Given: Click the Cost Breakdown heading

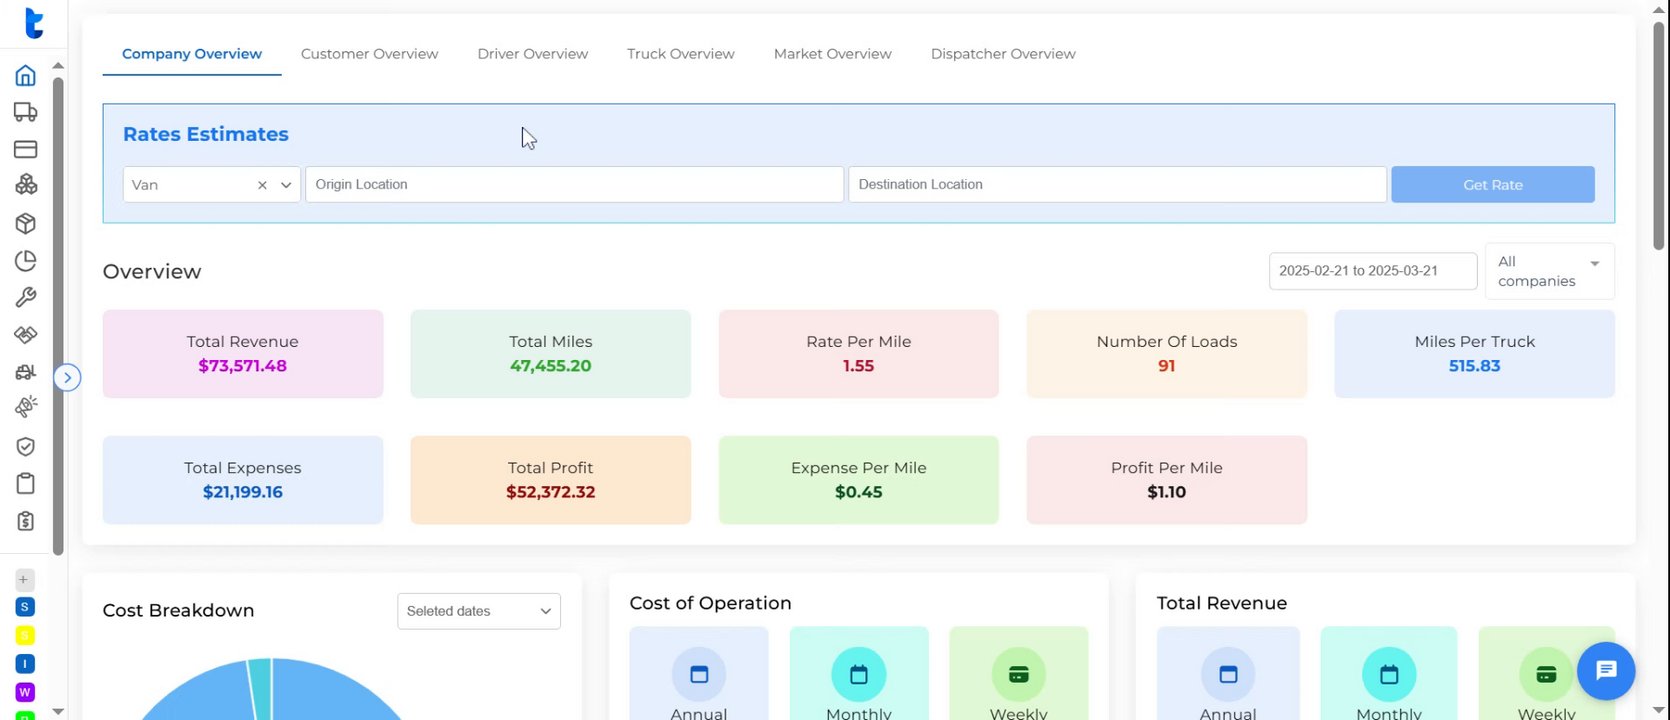Looking at the screenshot, I should (x=179, y=611).
